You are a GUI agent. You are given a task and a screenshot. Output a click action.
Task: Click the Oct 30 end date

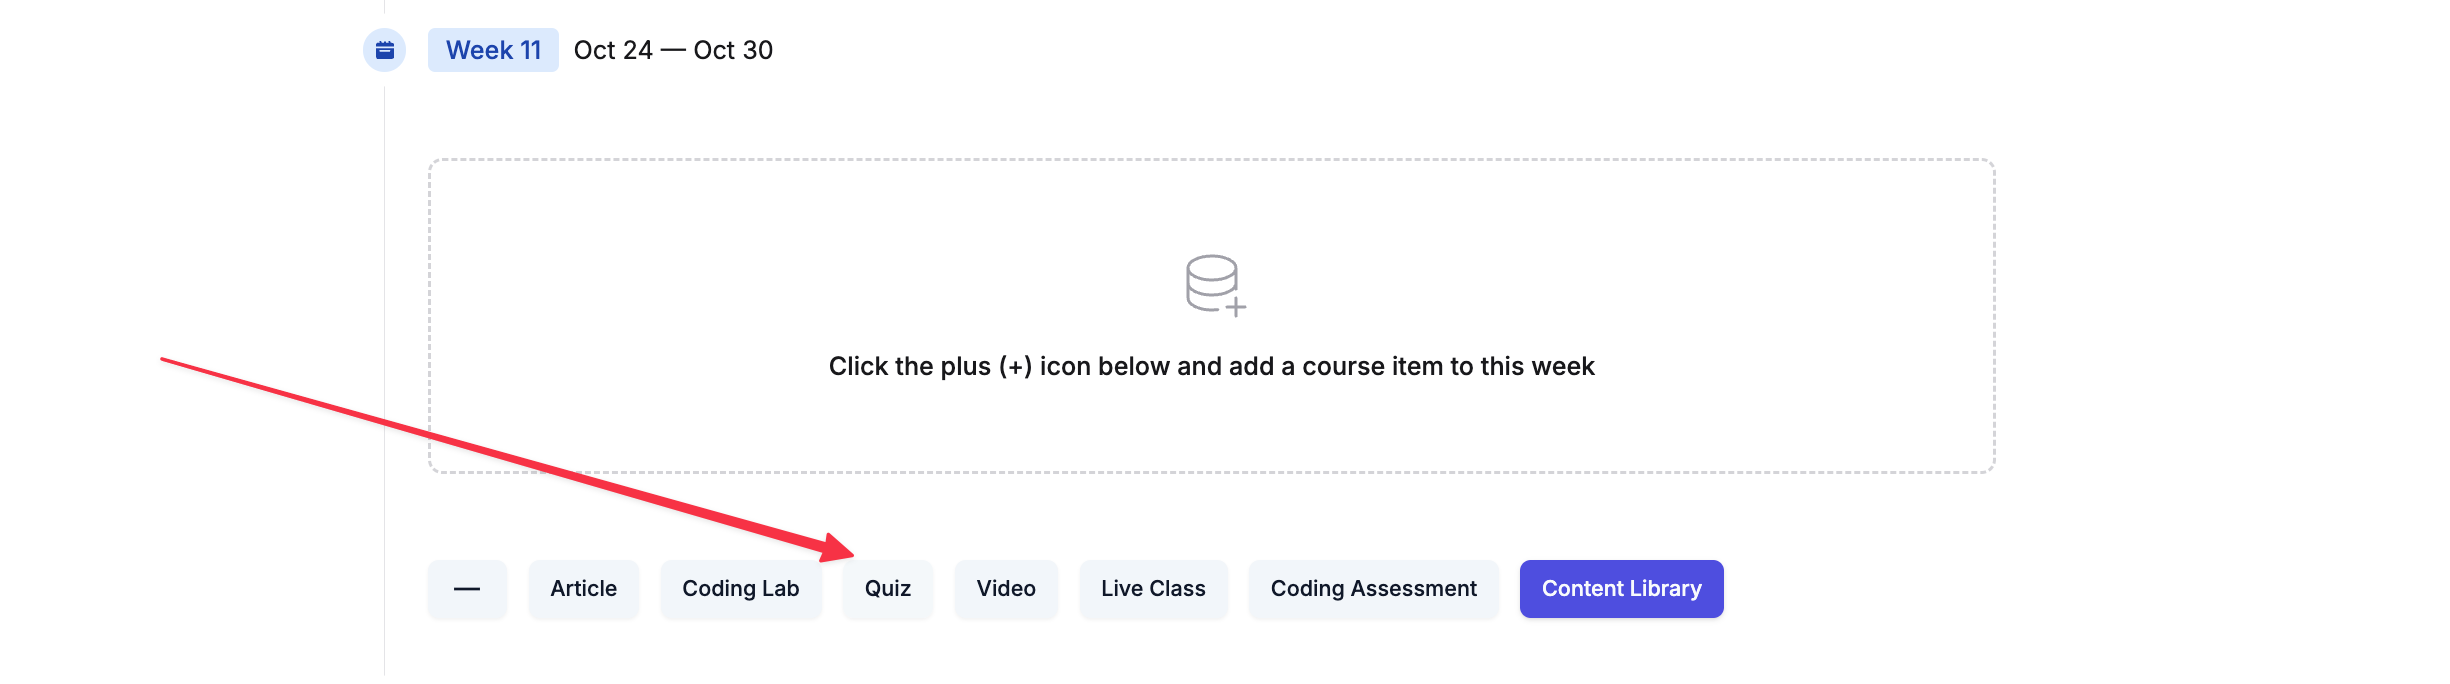pos(733,50)
